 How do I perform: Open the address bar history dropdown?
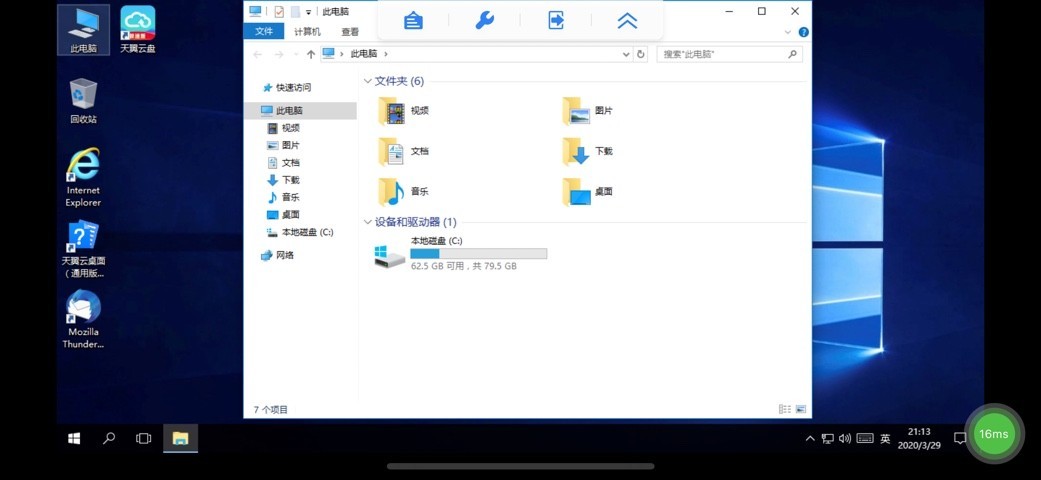point(626,54)
